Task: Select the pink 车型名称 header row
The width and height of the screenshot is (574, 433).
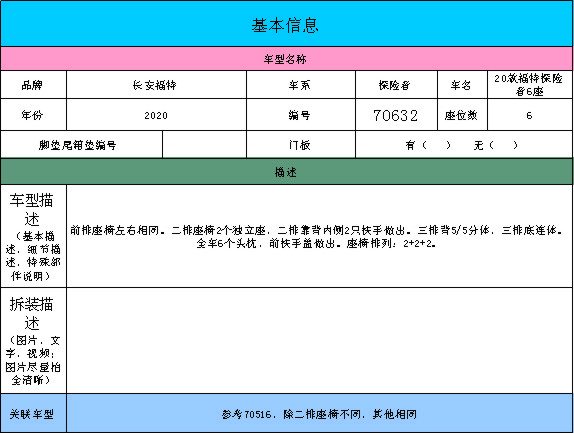Action: 287,59
